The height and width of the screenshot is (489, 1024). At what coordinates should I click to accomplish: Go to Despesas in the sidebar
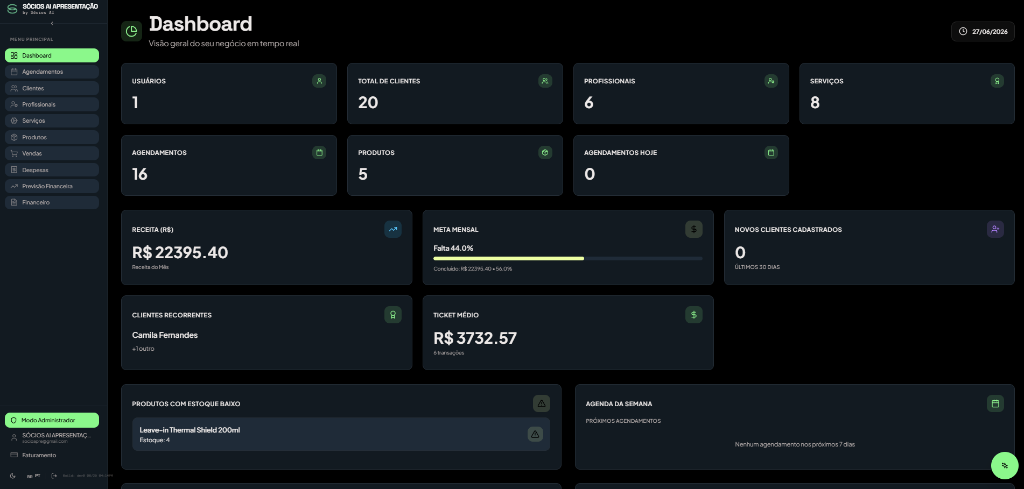click(52, 170)
